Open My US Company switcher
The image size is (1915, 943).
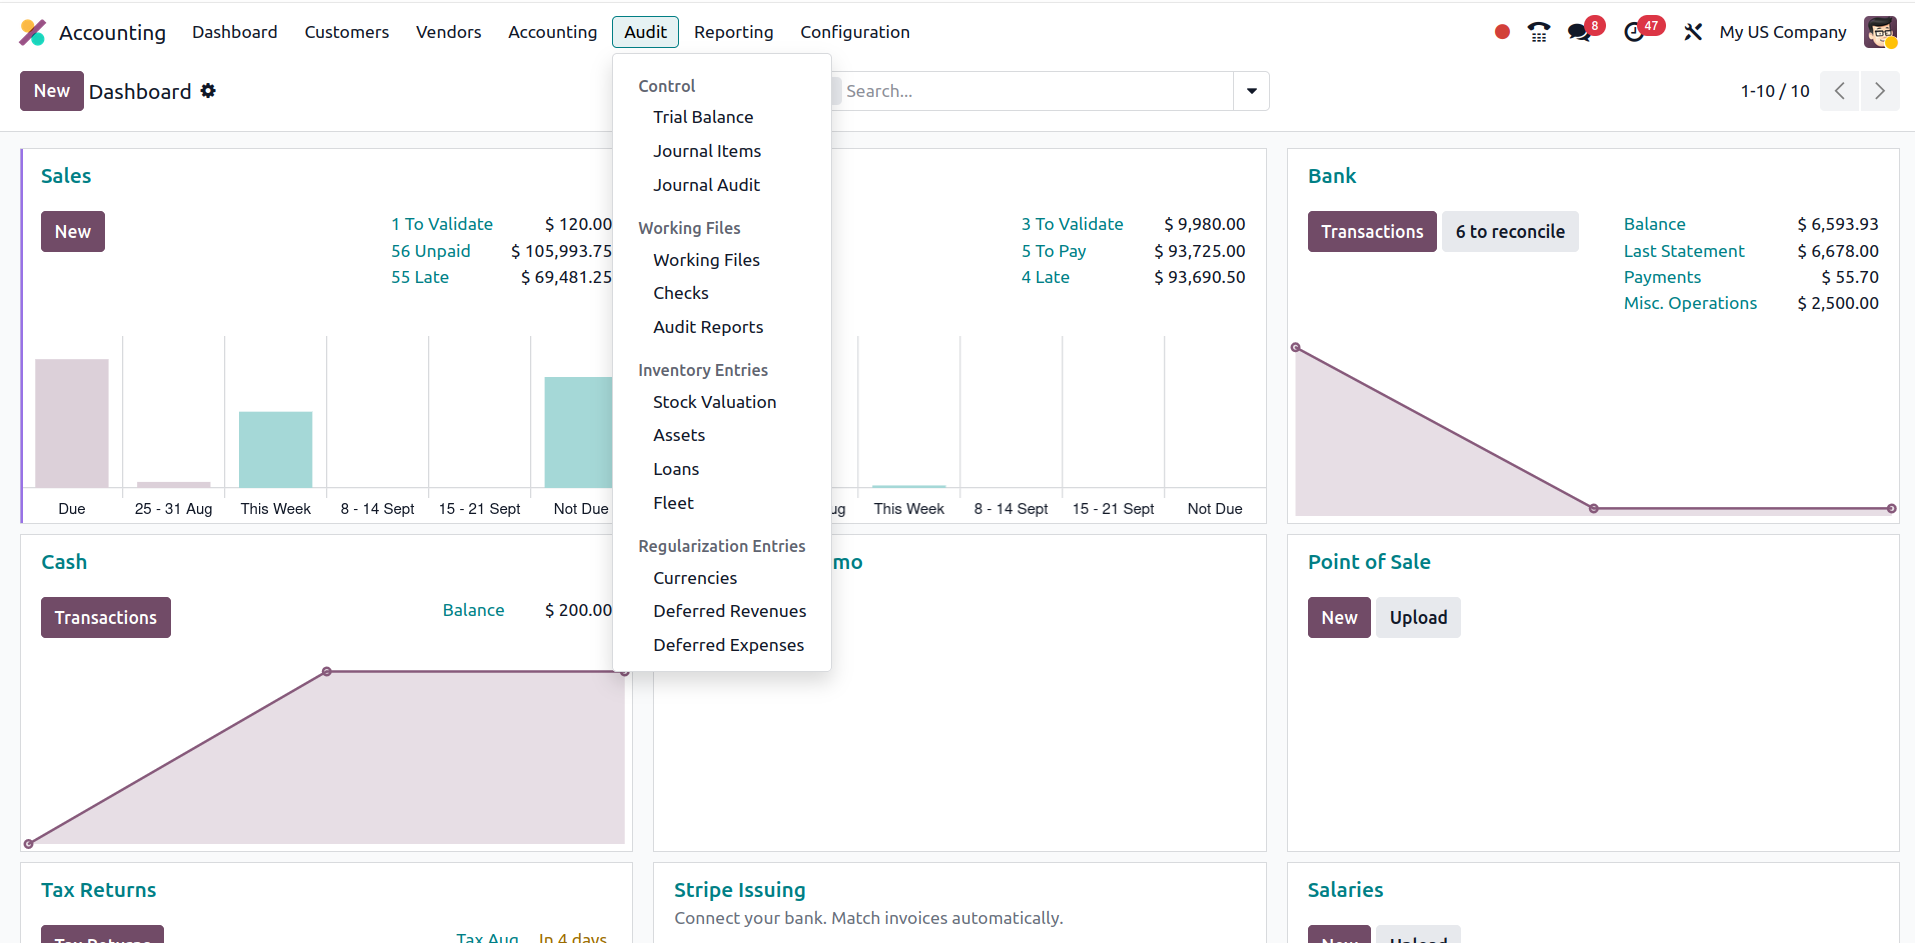coord(1782,32)
